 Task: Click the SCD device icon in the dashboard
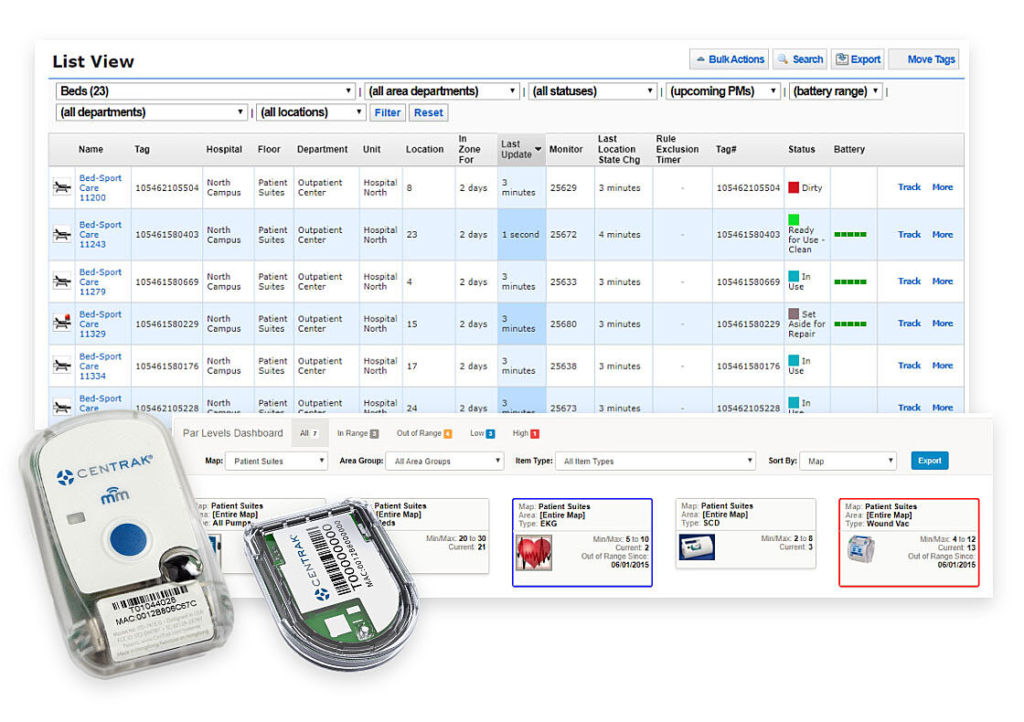click(697, 548)
